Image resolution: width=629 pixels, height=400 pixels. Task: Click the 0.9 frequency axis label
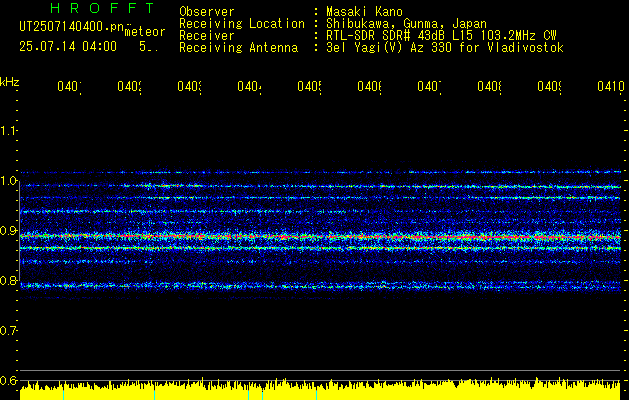tap(9, 231)
